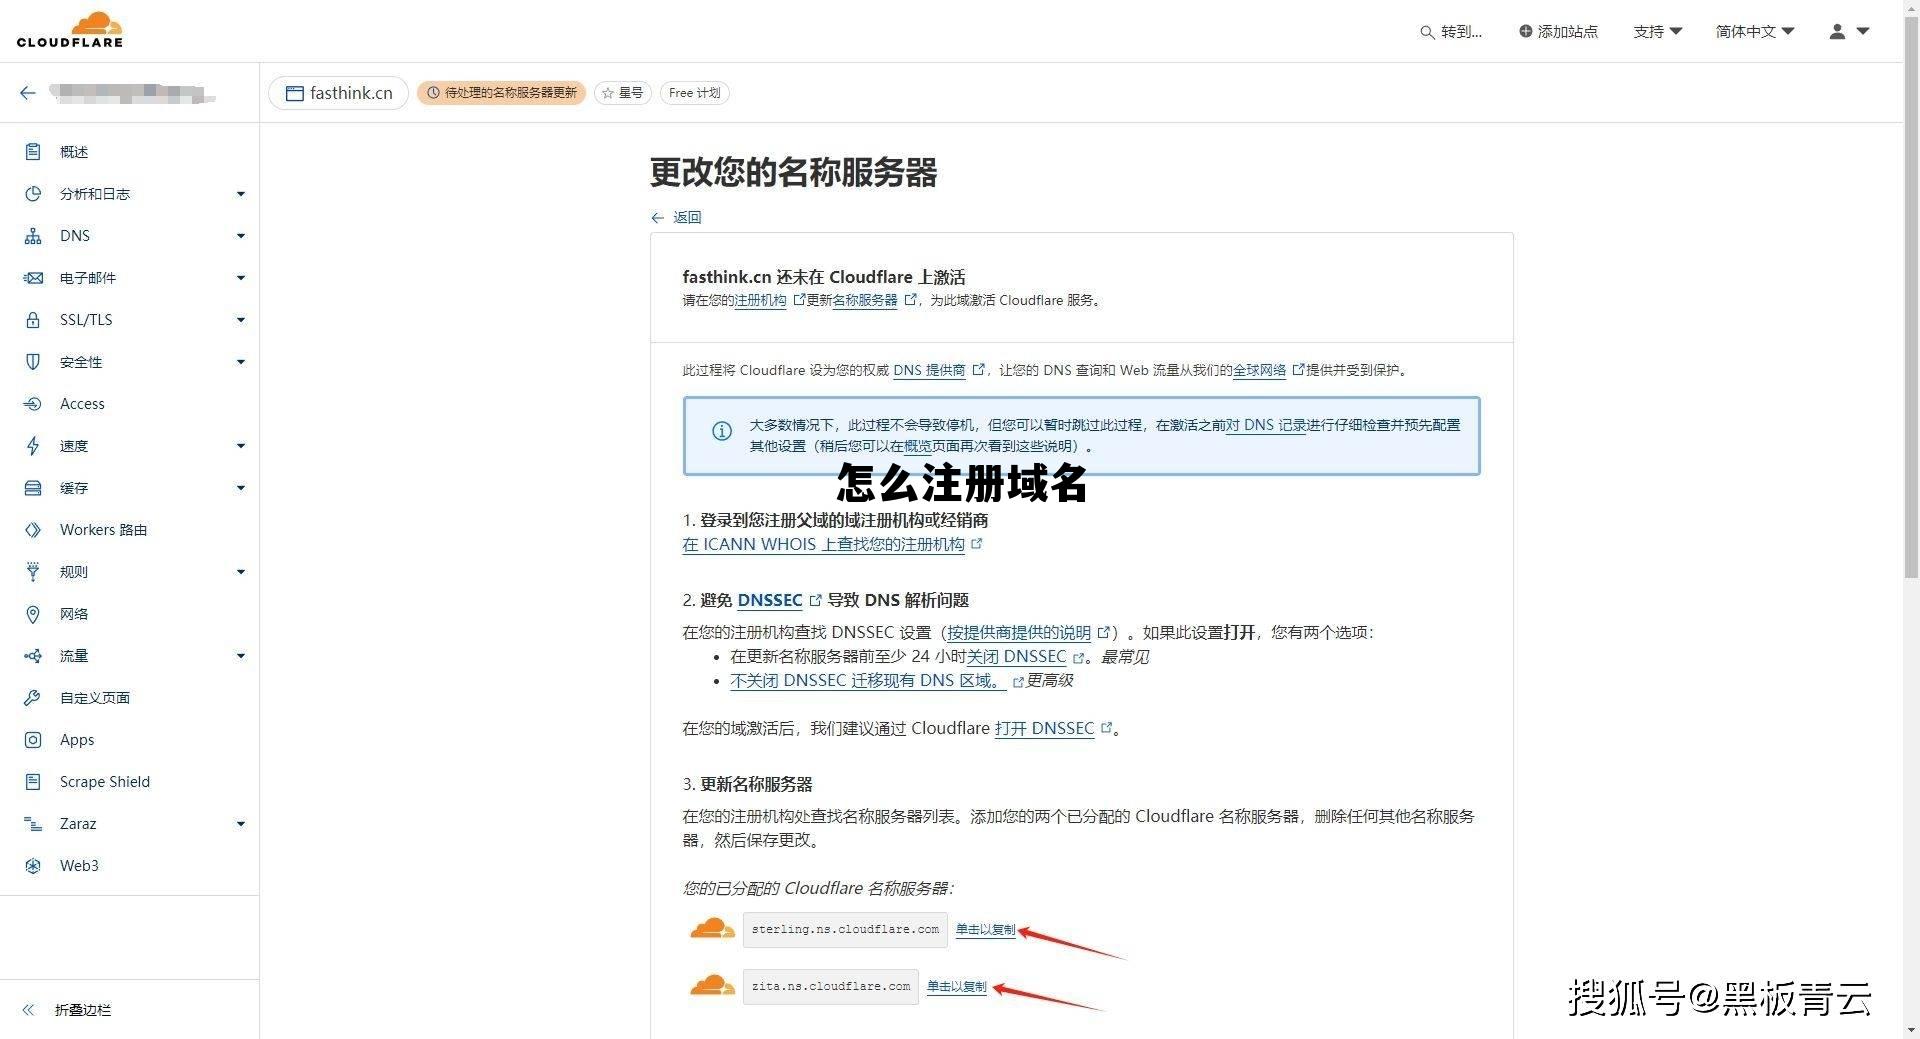Click the search magnifier 转到...
1920x1039 pixels.
(x=1426, y=32)
